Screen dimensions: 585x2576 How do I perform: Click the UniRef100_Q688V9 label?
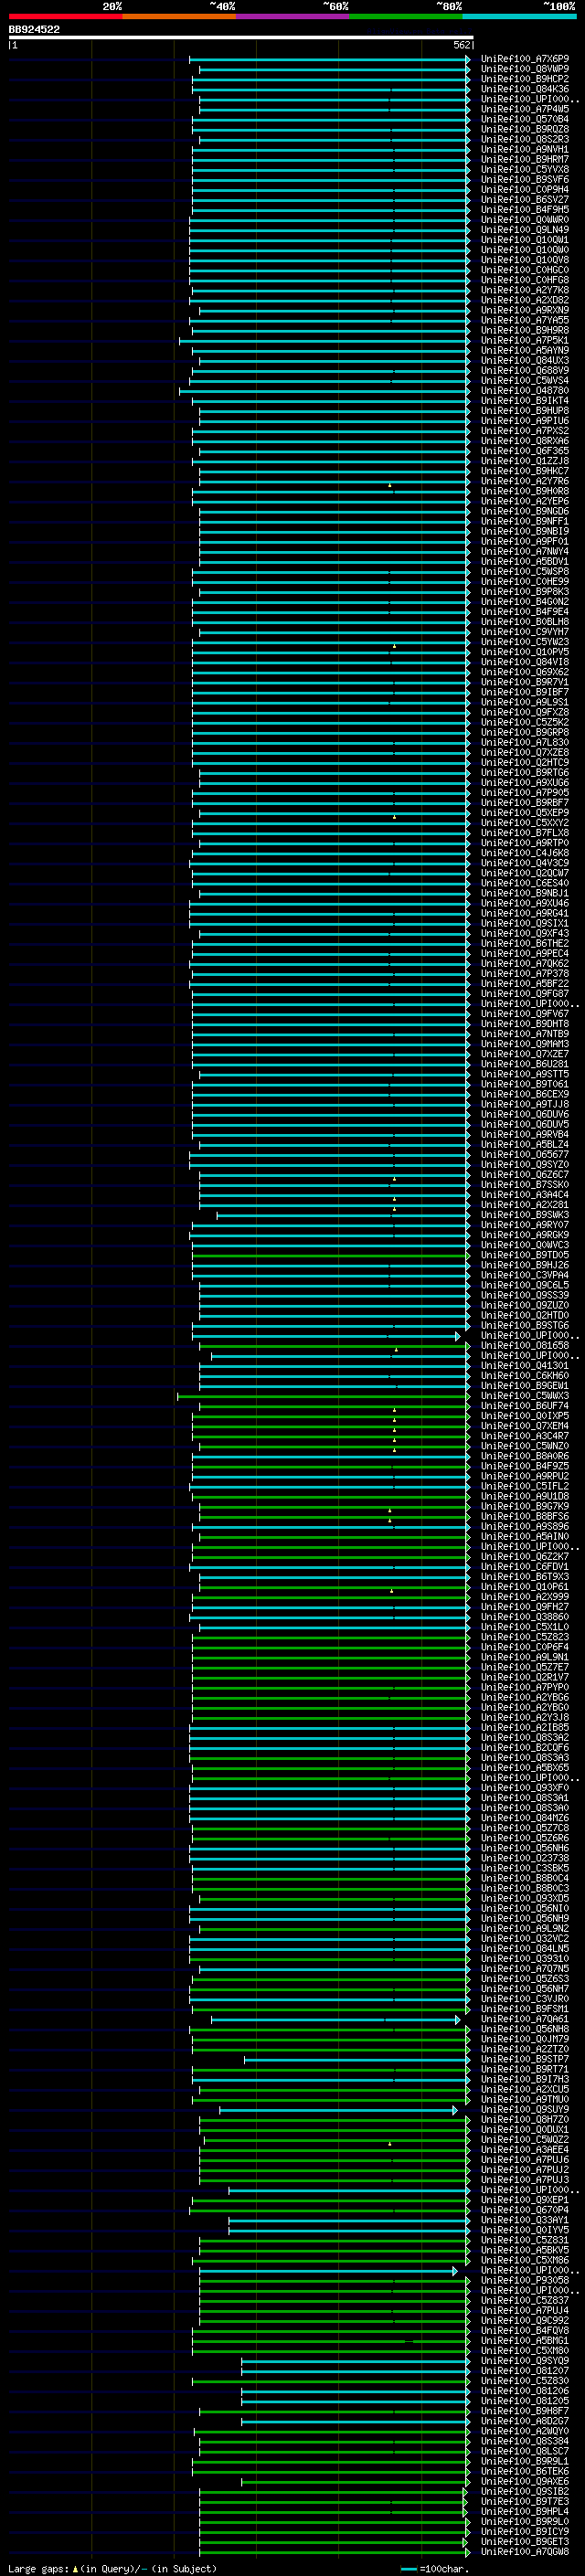[x=525, y=370]
